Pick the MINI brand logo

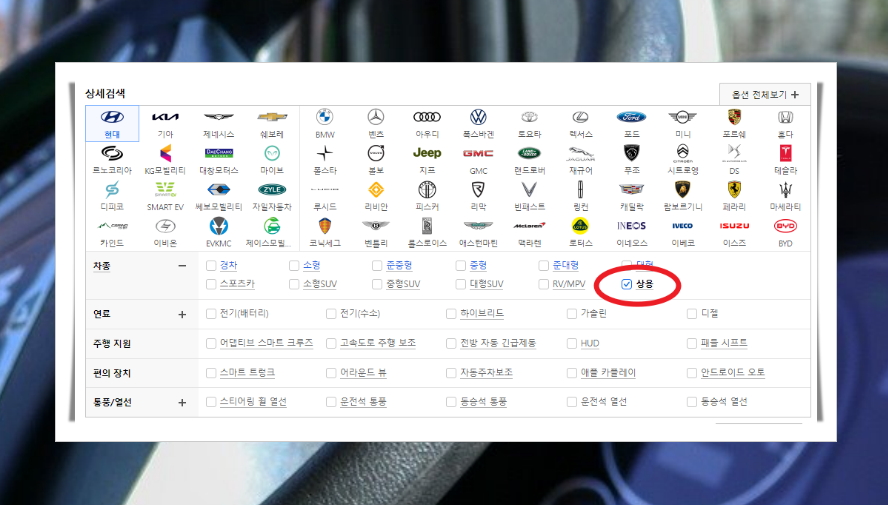tap(683, 117)
